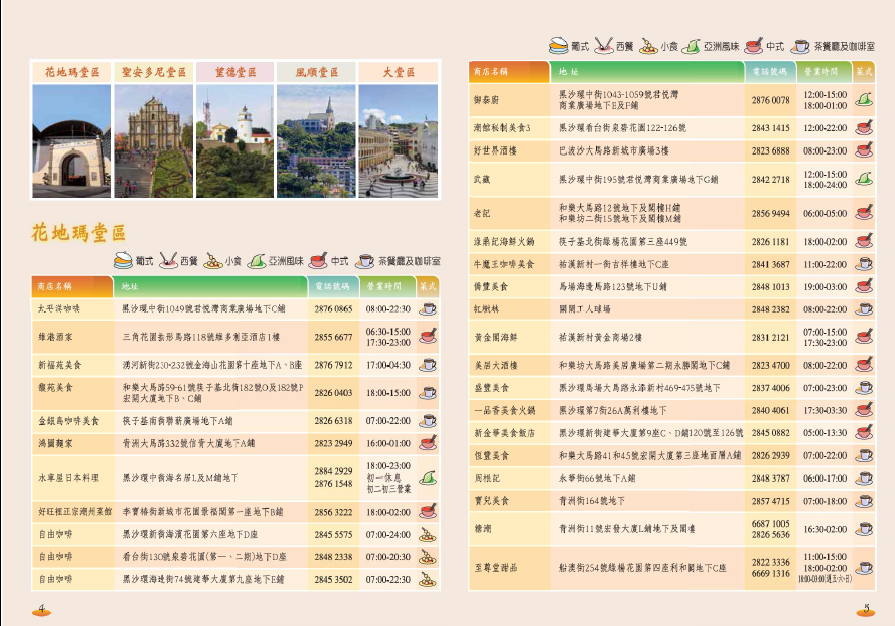Click the 西餐 icon in top-right legend
Screen dimensions: 895x626
click(604, 46)
